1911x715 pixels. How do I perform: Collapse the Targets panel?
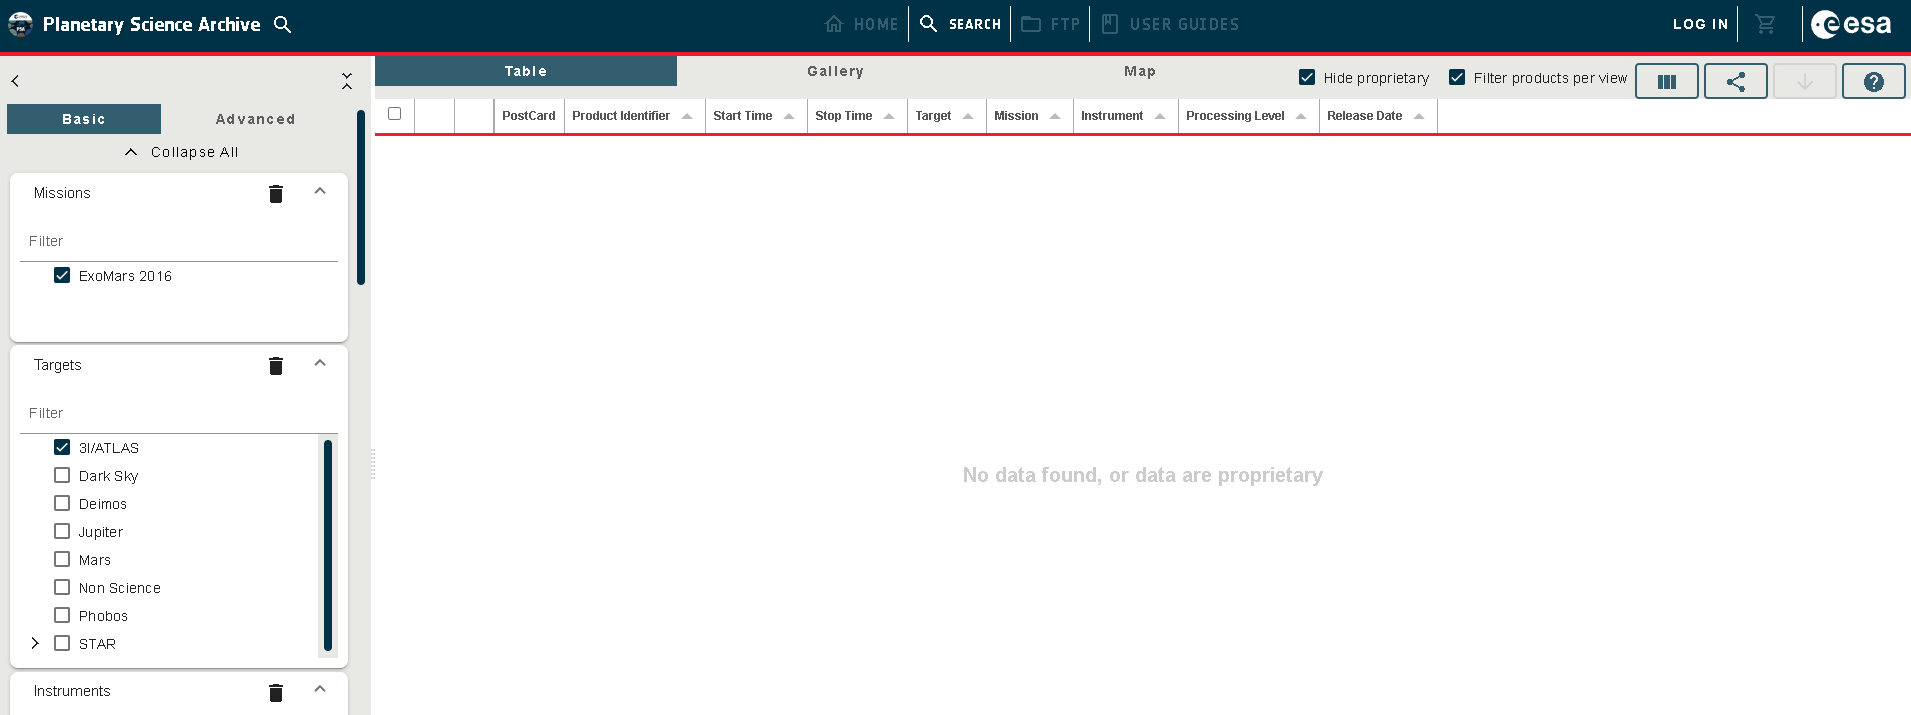[x=320, y=363]
